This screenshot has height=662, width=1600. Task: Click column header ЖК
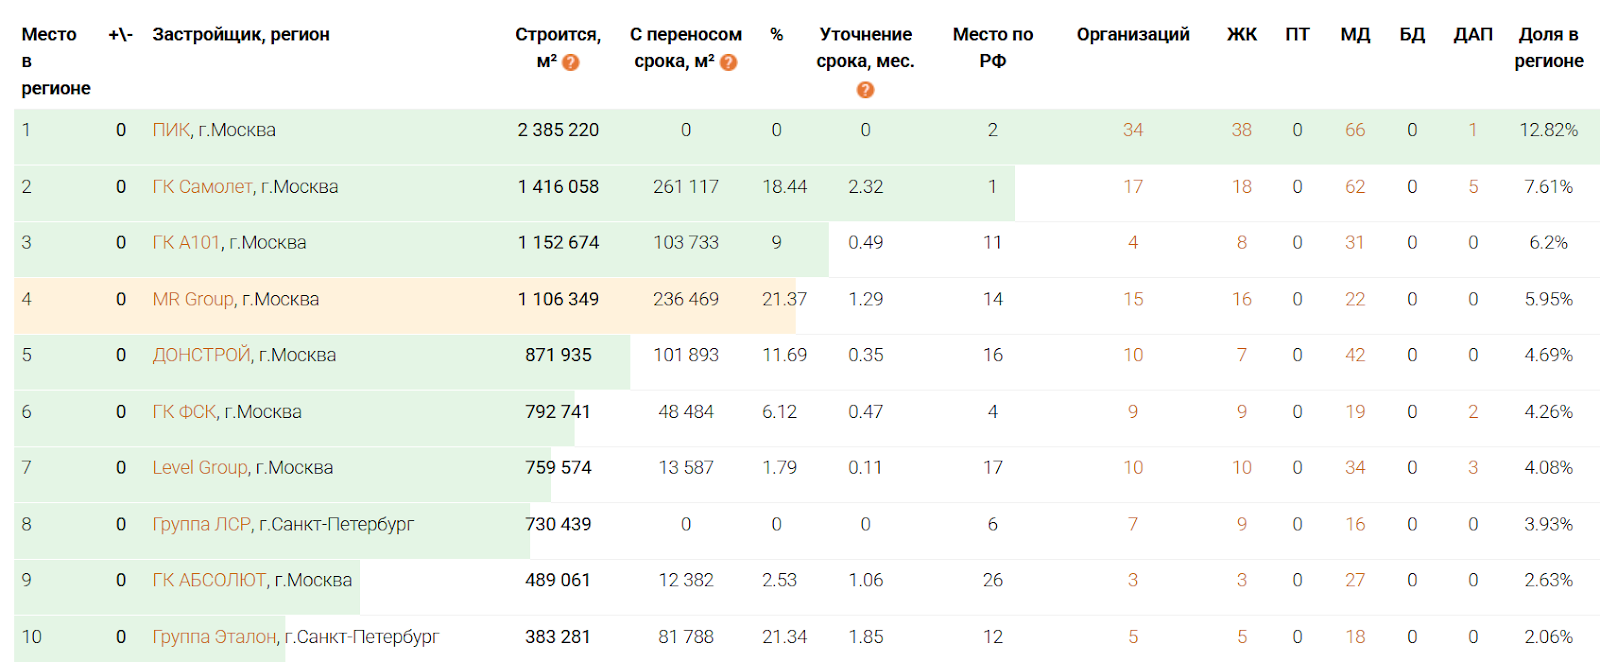click(1242, 35)
